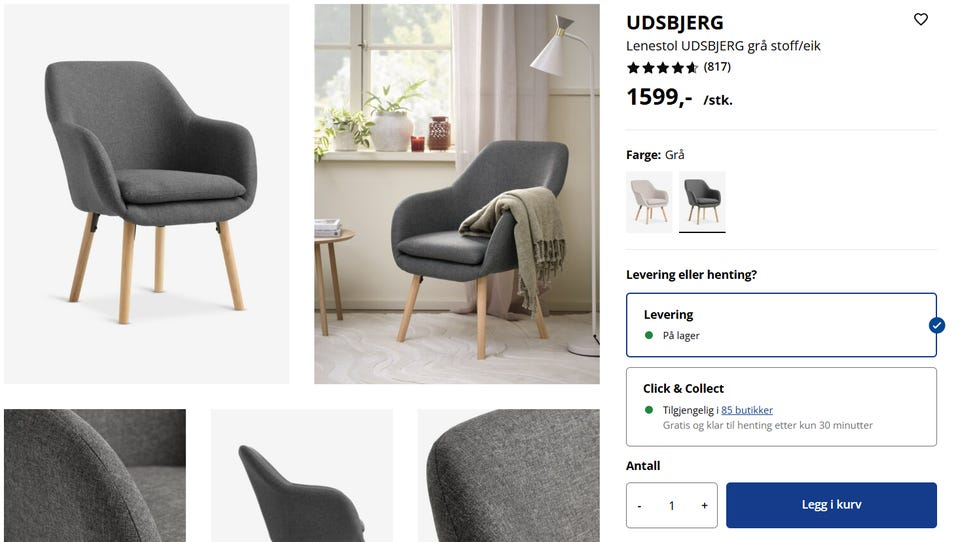This screenshot has width=960, height=542.
Task: Select the dark grey chair color
Action: point(702,202)
